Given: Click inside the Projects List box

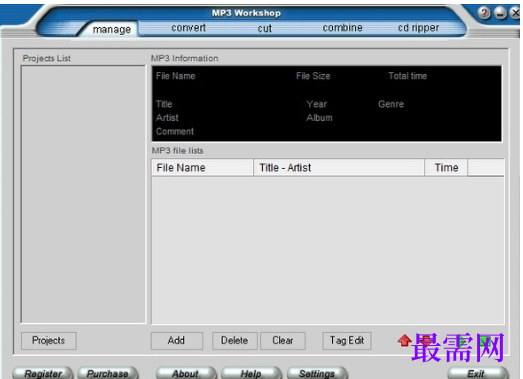Looking at the screenshot, I should (x=83, y=194).
